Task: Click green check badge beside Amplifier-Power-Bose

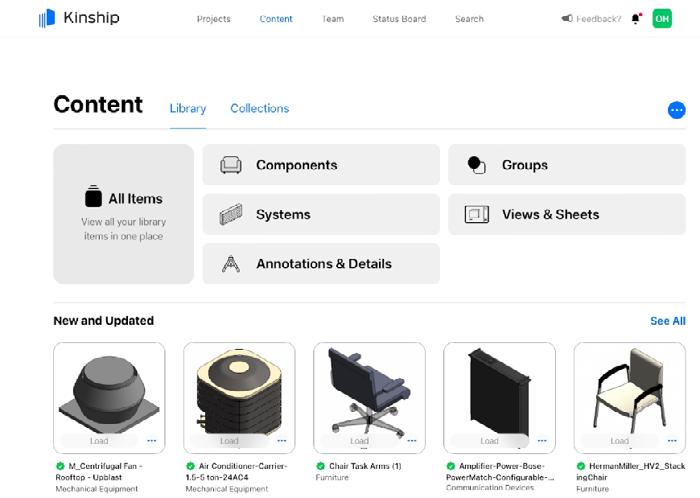Action: coord(450,466)
